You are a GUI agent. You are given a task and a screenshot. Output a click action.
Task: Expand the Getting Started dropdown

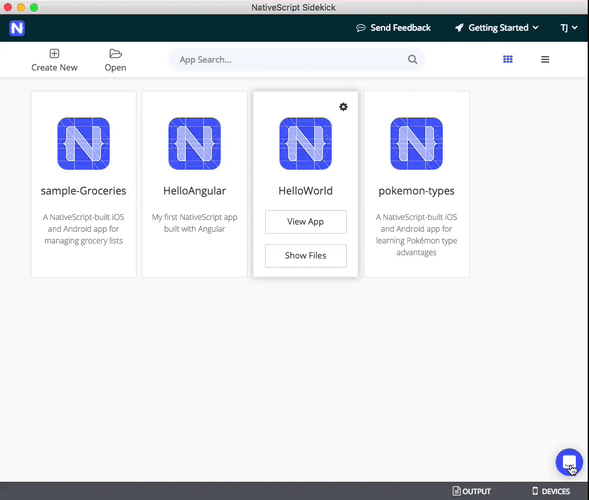[x=497, y=28]
